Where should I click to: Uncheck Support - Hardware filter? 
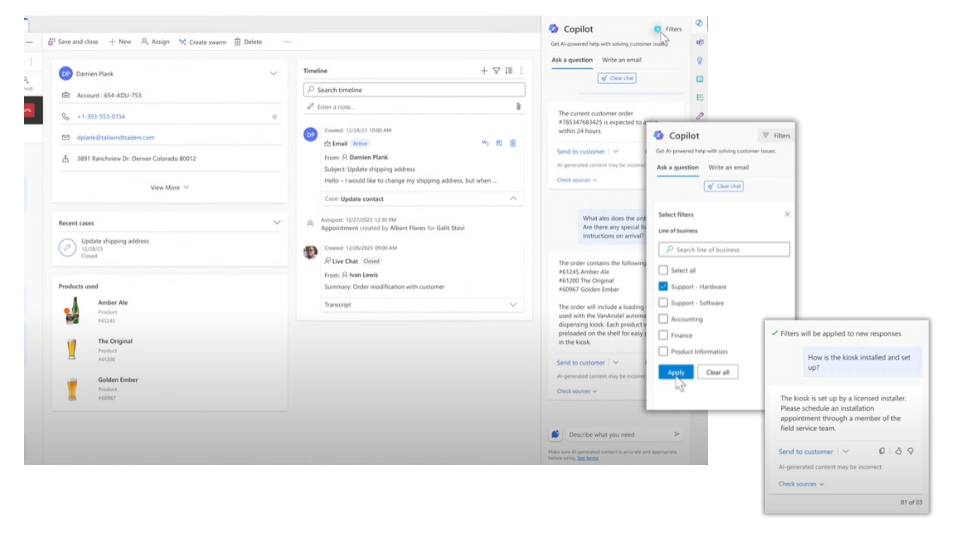pos(663,287)
